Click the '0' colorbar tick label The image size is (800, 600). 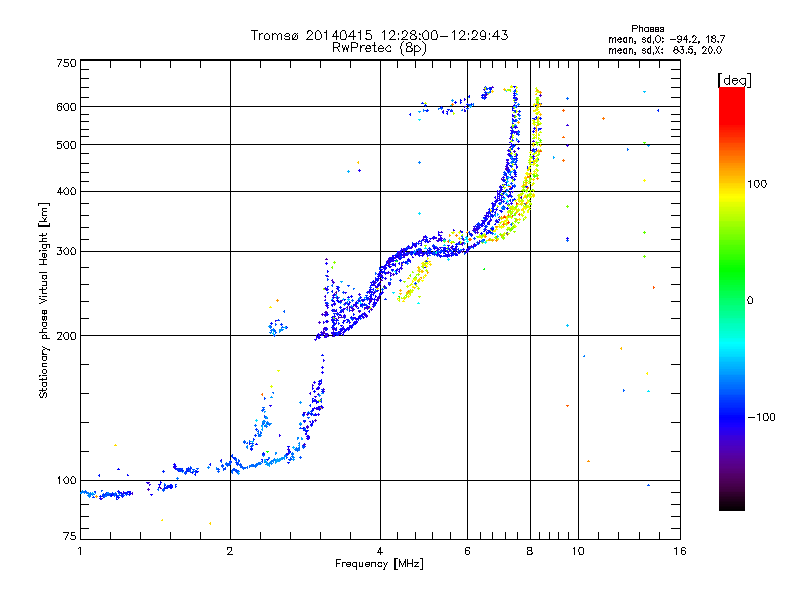(749, 301)
